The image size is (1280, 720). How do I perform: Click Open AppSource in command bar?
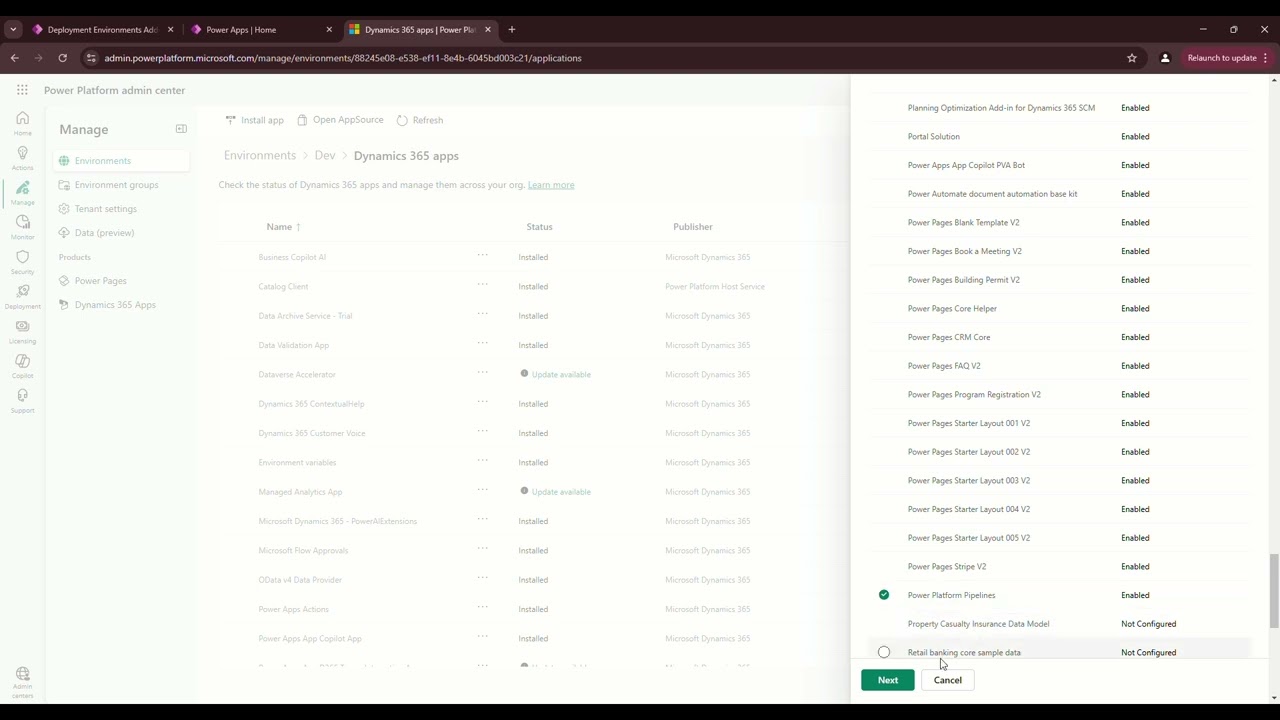(x=340, y=120)
